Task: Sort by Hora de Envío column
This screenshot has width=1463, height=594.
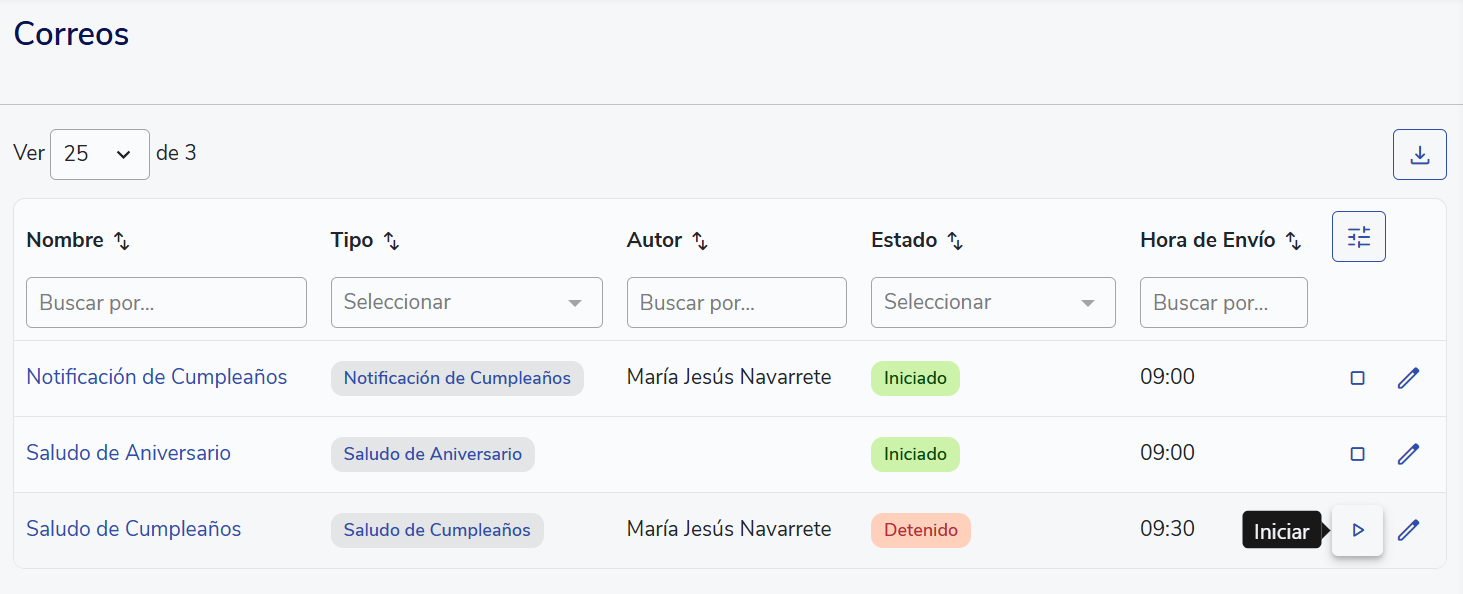Action: [x=1293, y=241]
